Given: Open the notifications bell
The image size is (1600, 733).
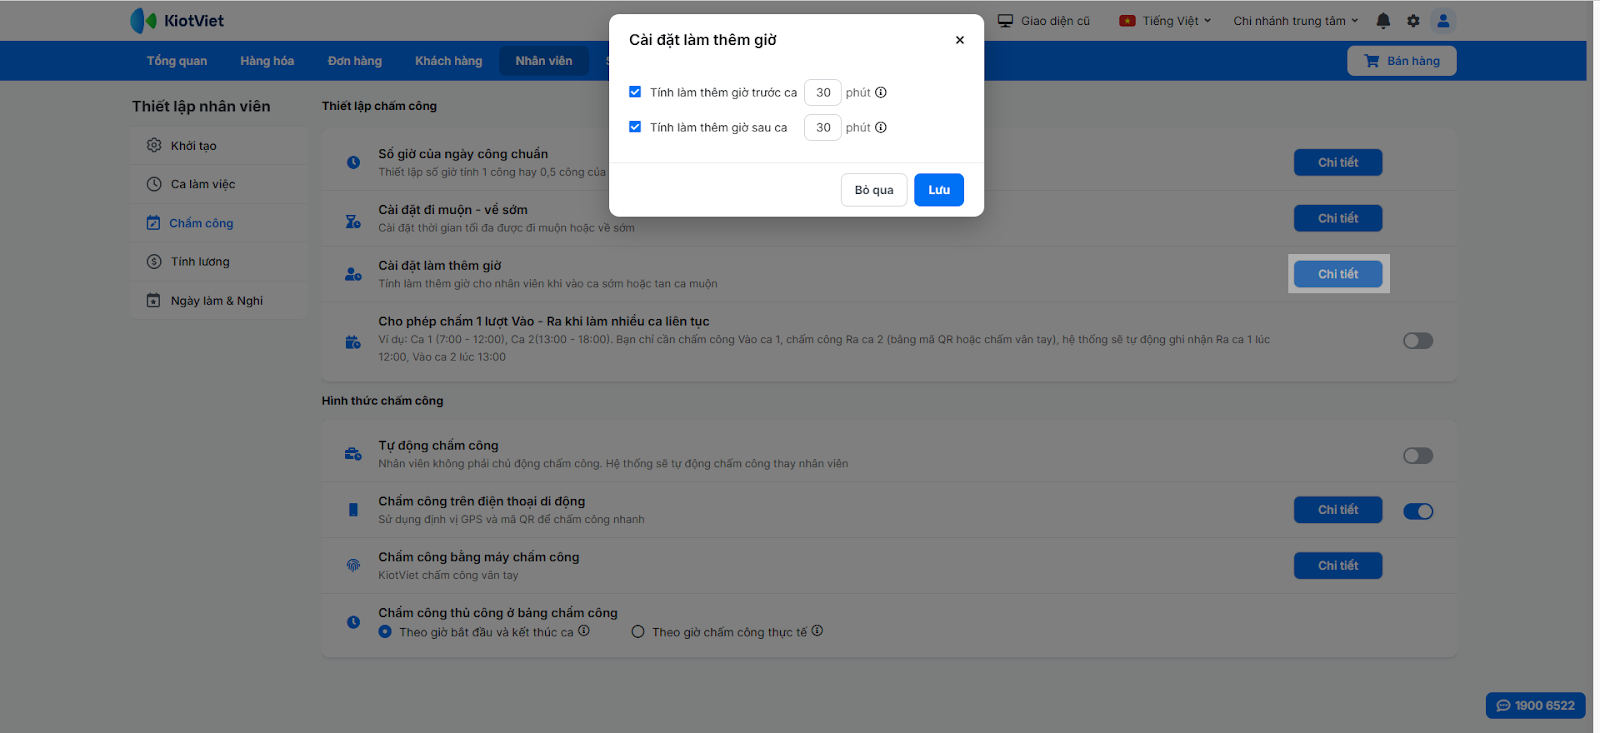Looking at the screenshot, I should [1383, 21].
